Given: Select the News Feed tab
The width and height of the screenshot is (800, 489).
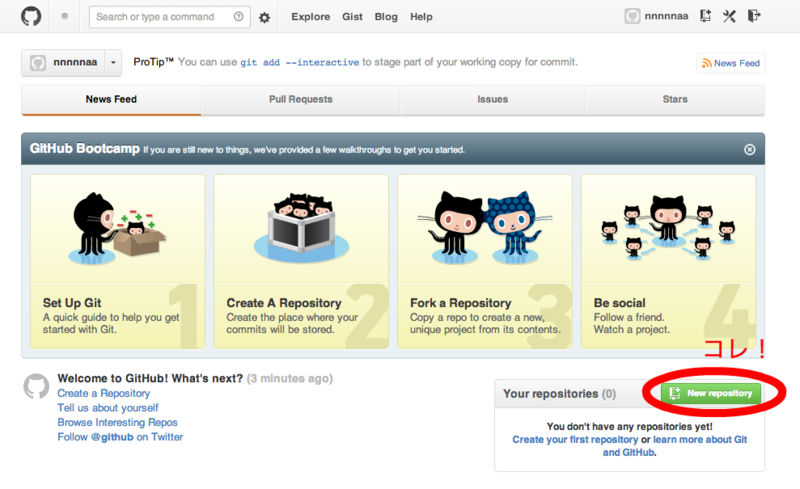Looking at the screenshot, I should point(111,100).
